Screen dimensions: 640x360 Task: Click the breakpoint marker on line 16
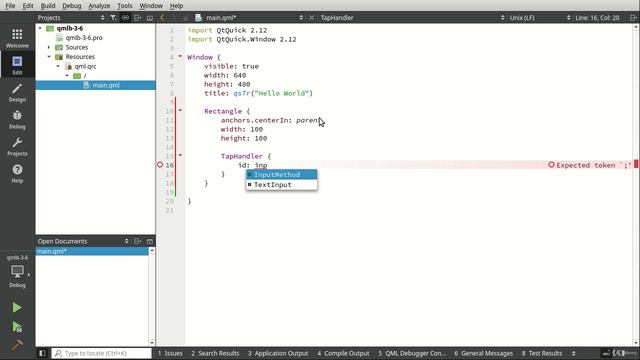pyautogui.click(x=160, y=165)
